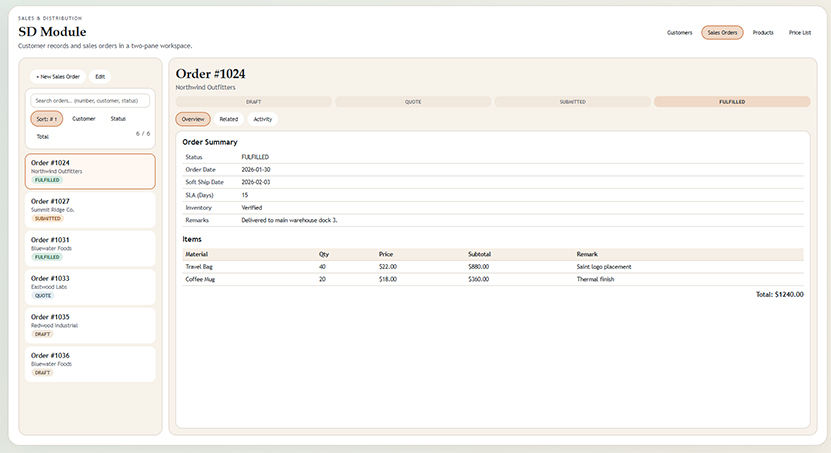Open the Customers section

tap(679, 33)
